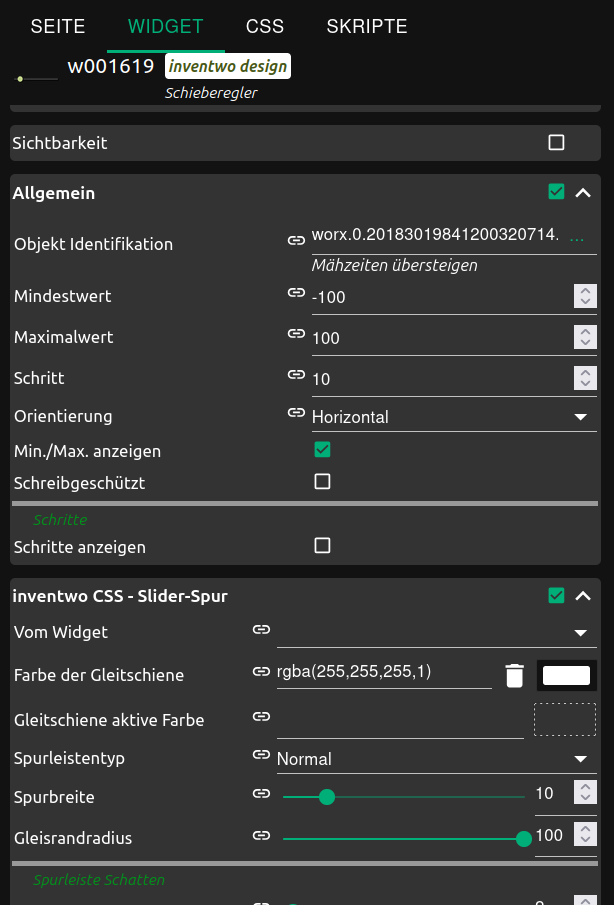Click link icon beside Gleitschiene aktive Farbe
The width and height of the screenshot is (614, 905).
pos(261,717)
